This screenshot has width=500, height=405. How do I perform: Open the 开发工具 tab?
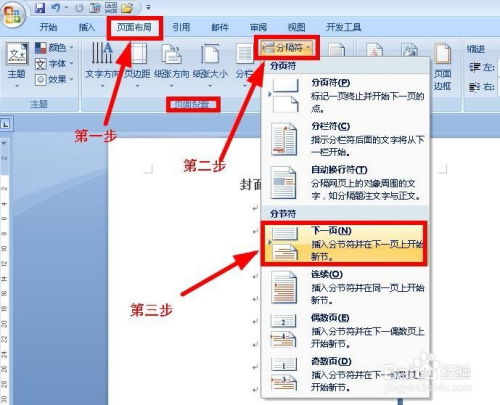coord(344,27)
